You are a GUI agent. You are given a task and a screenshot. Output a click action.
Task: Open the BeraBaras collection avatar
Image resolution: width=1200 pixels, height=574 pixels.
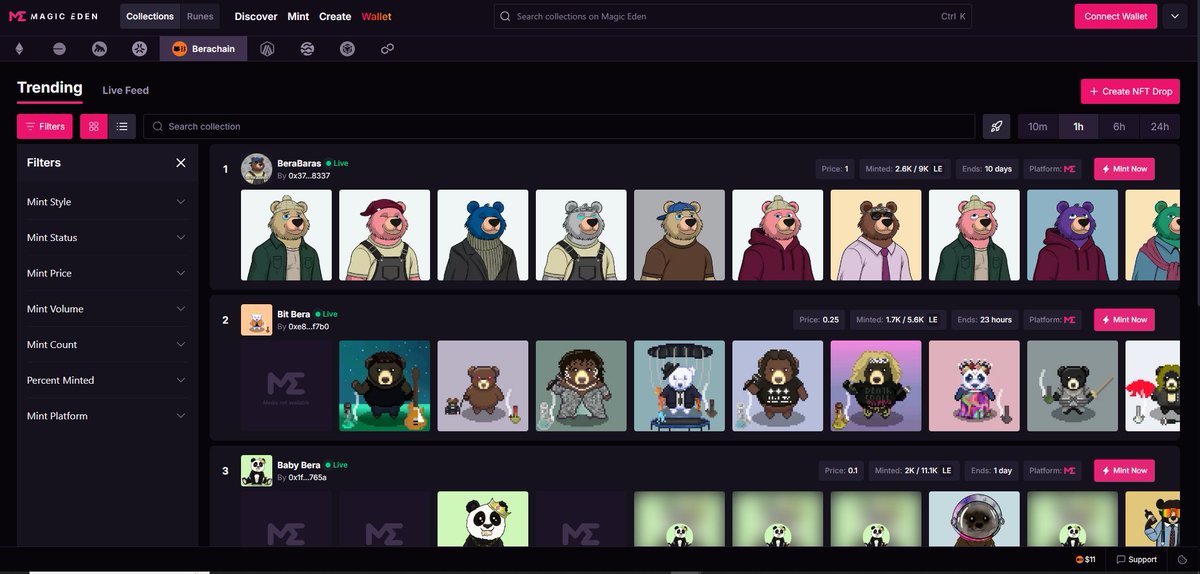tap(256, 169)
